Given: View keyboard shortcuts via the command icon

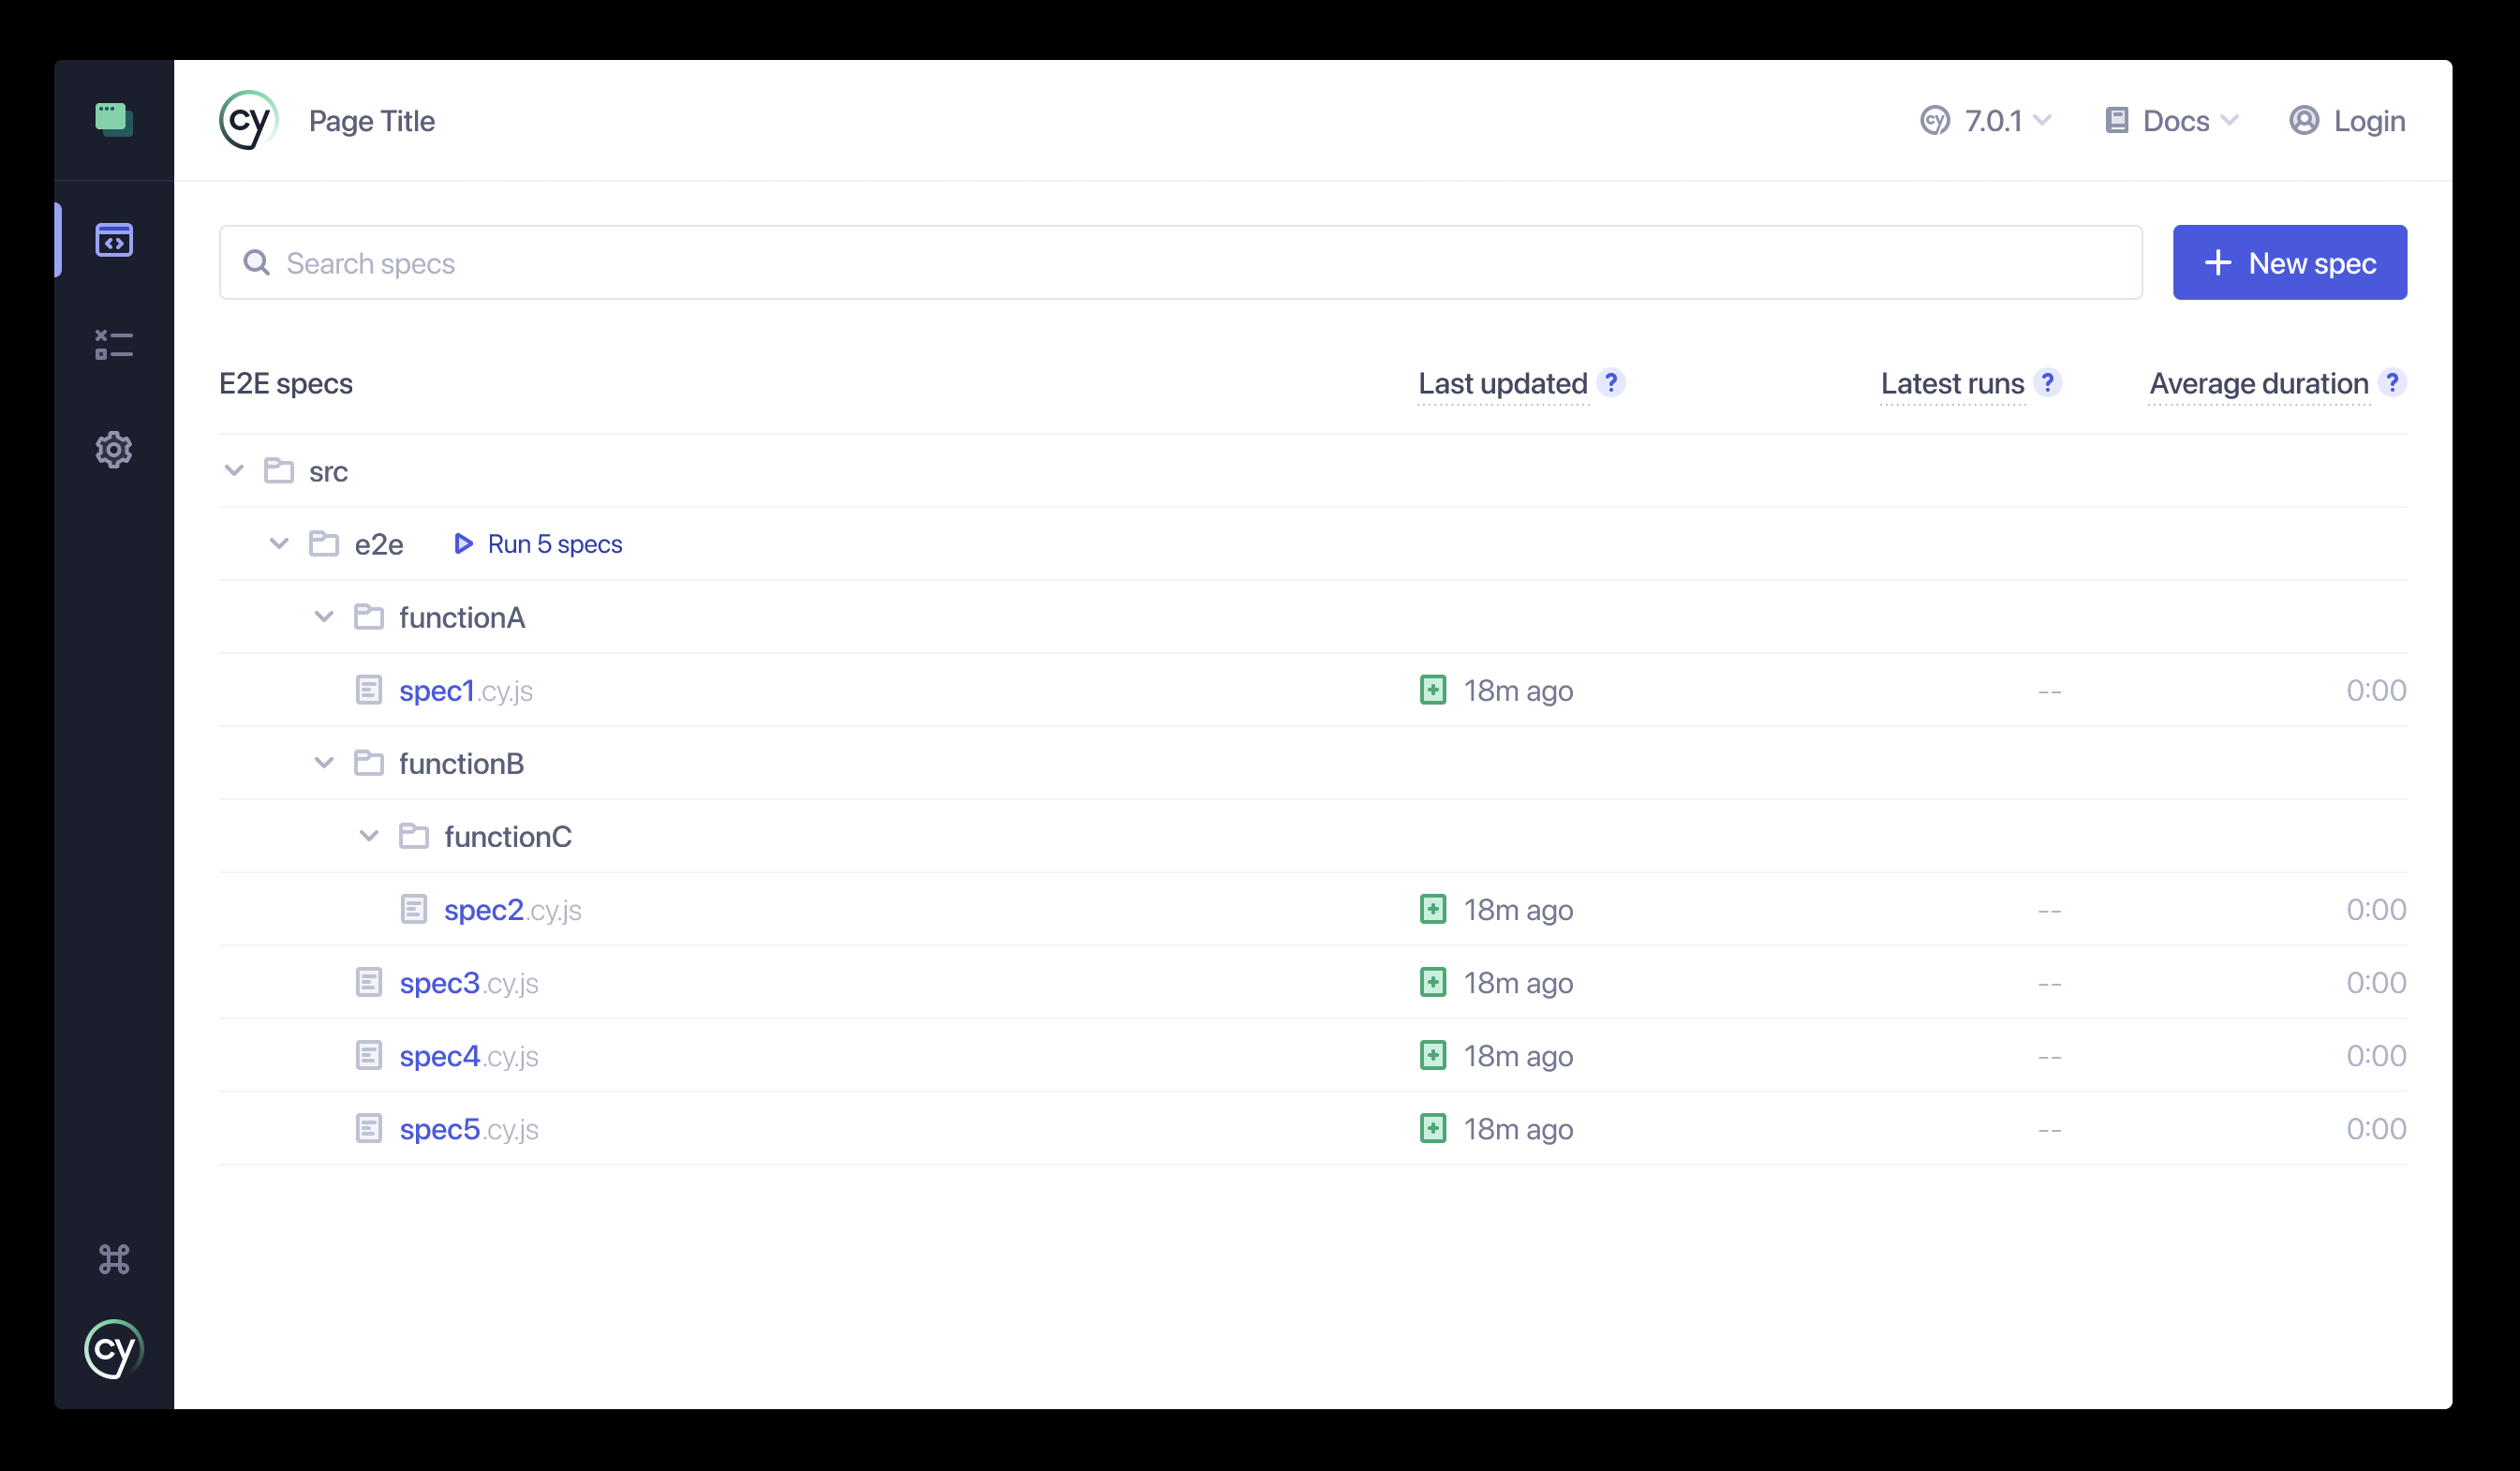Looking at the screenshot, I should (113, 1259).
